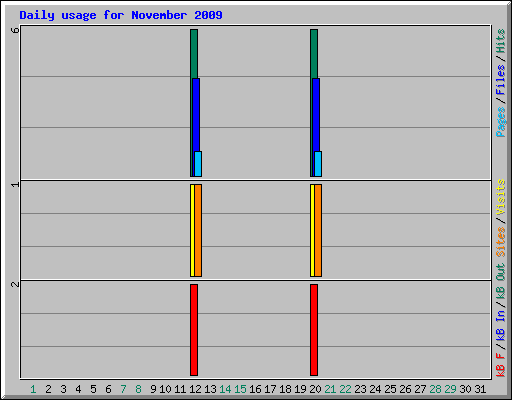Click day label '30' on the x-axis

tap(465, 389)
